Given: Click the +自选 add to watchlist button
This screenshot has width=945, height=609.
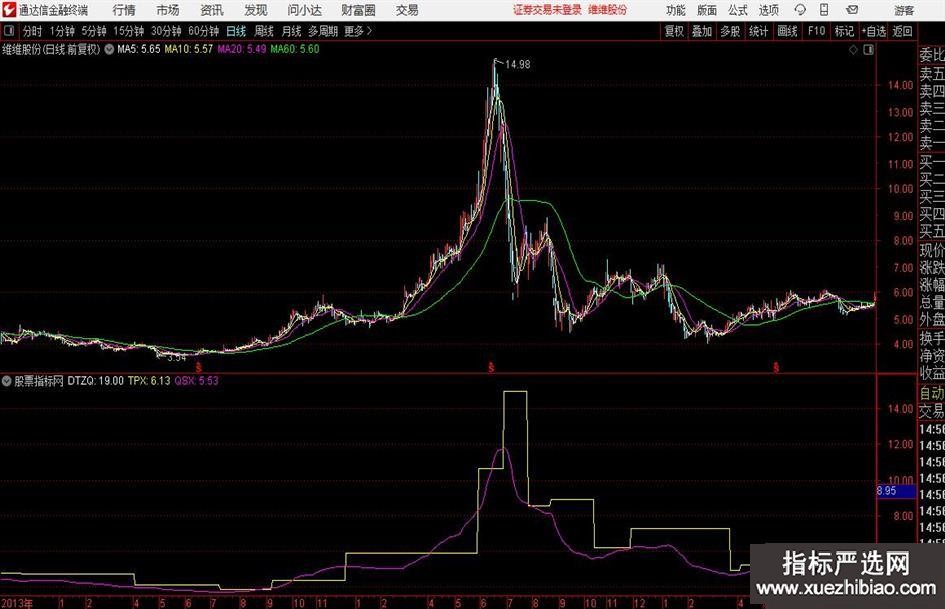Looking at the screenshot, I should click(874, 31).
